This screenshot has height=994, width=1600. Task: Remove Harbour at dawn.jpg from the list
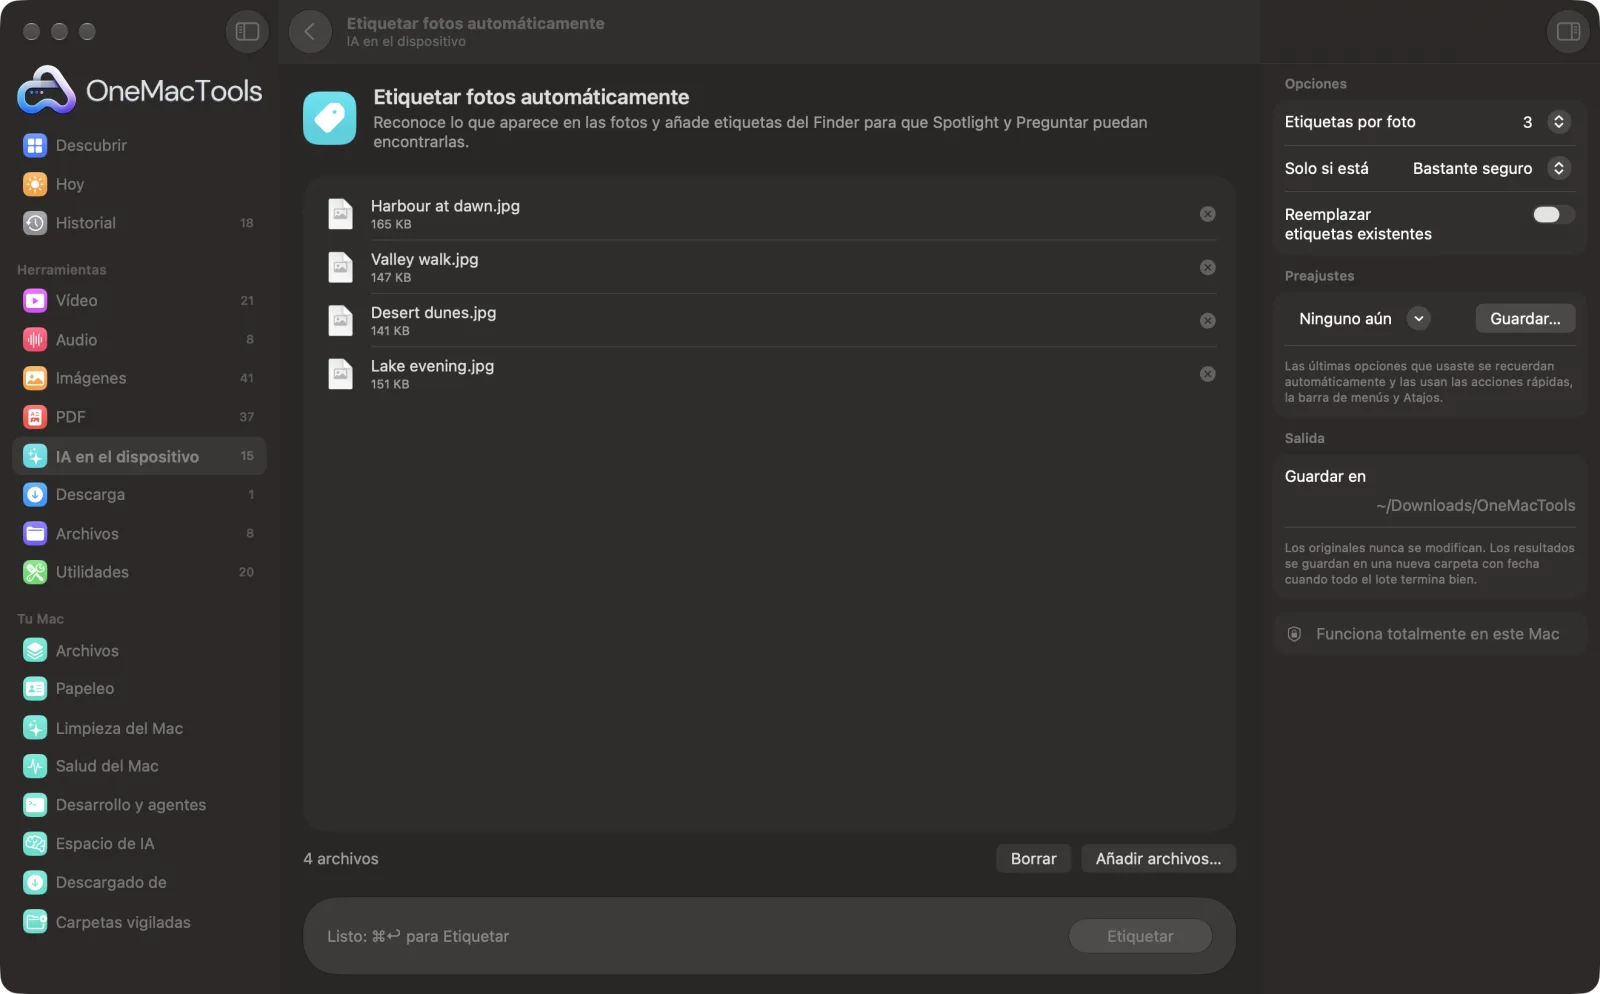pos(1208,214)
